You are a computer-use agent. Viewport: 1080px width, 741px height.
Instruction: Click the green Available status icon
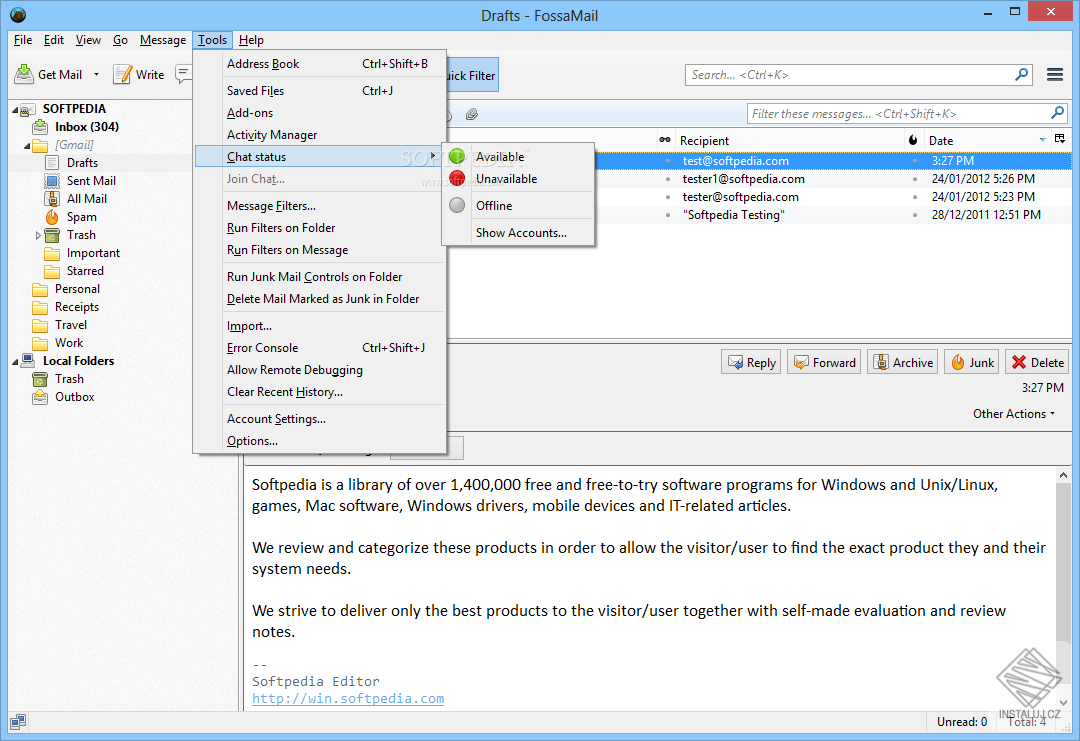[x=457, y=156]
